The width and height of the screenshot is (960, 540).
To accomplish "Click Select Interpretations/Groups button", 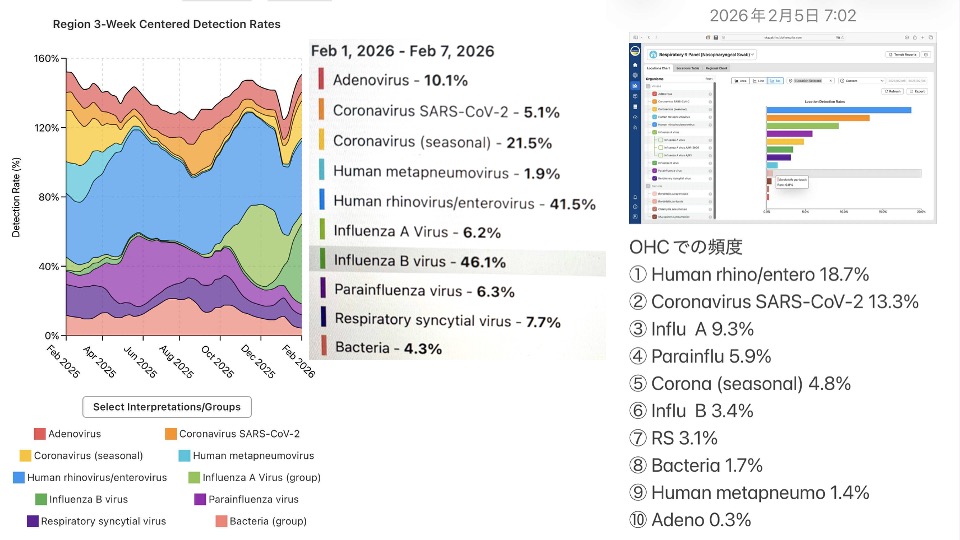I will tap(167, 407).
